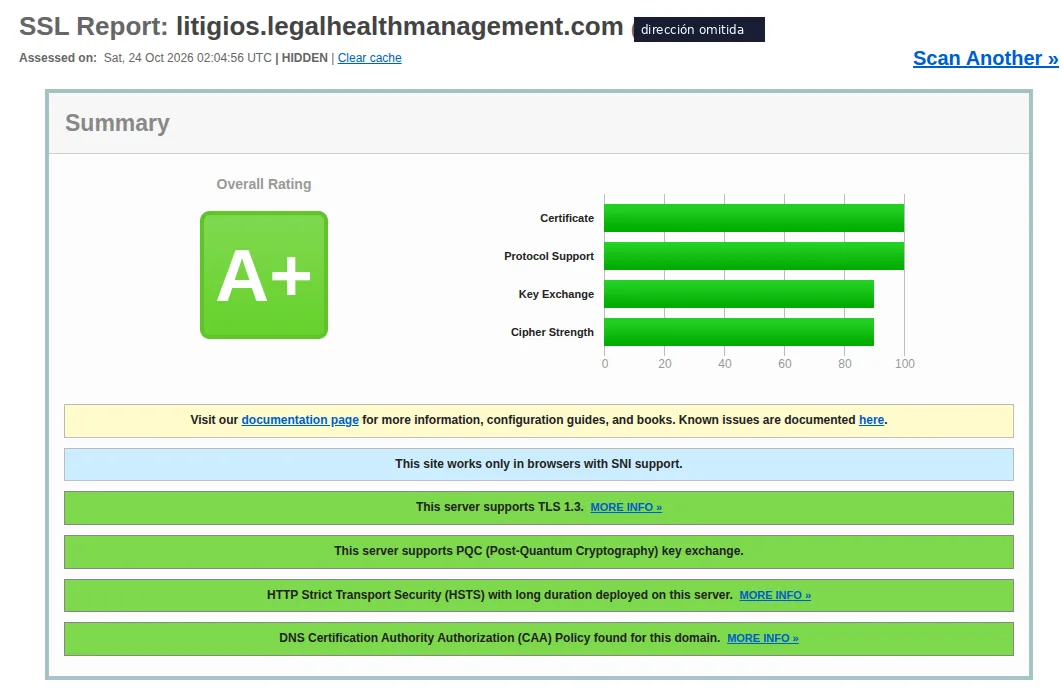Select the litigios.legalhealthmanagement.com hostname text
This screenshot has width=1064, height=692.
coord(400,26)
